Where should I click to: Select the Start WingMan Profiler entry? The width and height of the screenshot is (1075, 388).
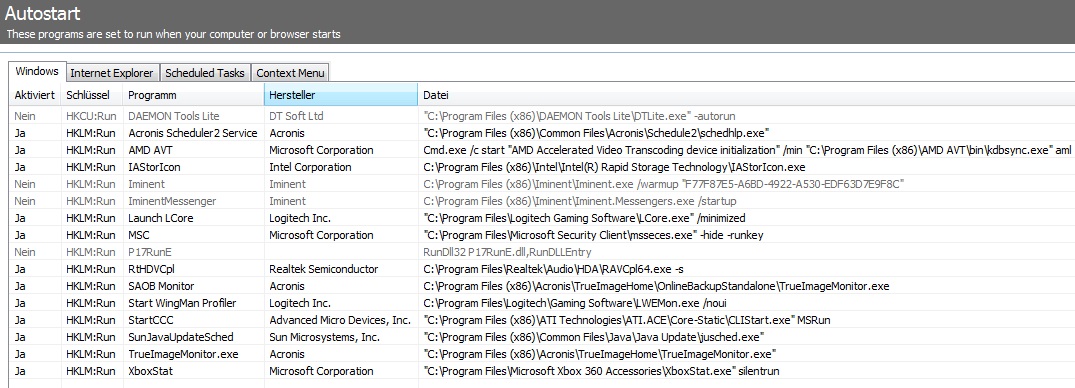click(x=182, y=303)
